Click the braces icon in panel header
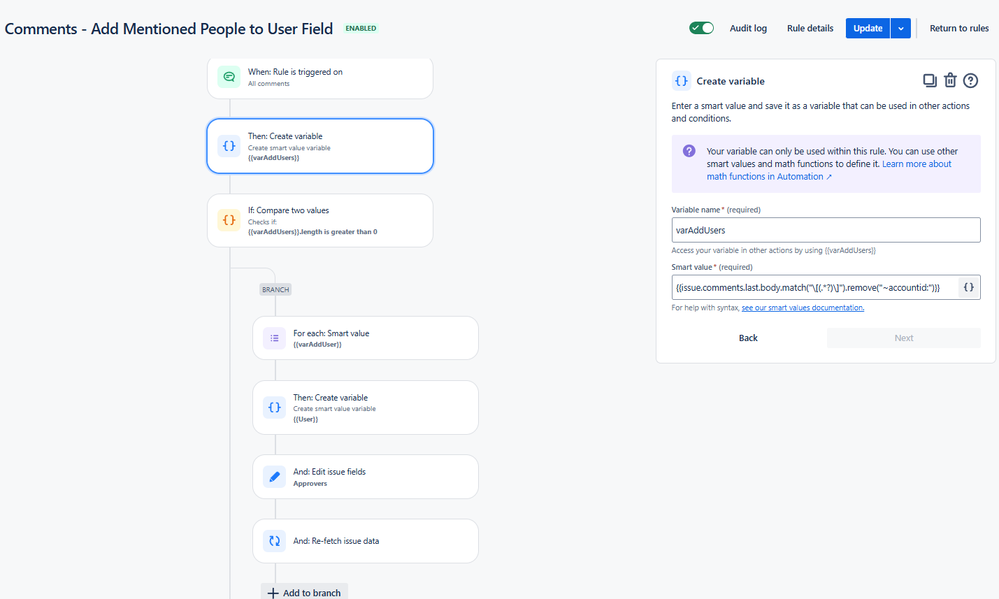This screenshot has width=999, height=599. (681, 81)
